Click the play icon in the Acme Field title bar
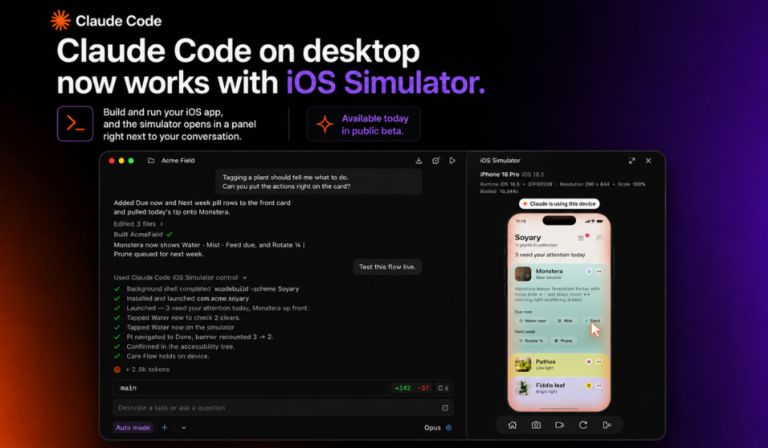The height and width of the screenshot is (448, 768). tap(452, 161)
